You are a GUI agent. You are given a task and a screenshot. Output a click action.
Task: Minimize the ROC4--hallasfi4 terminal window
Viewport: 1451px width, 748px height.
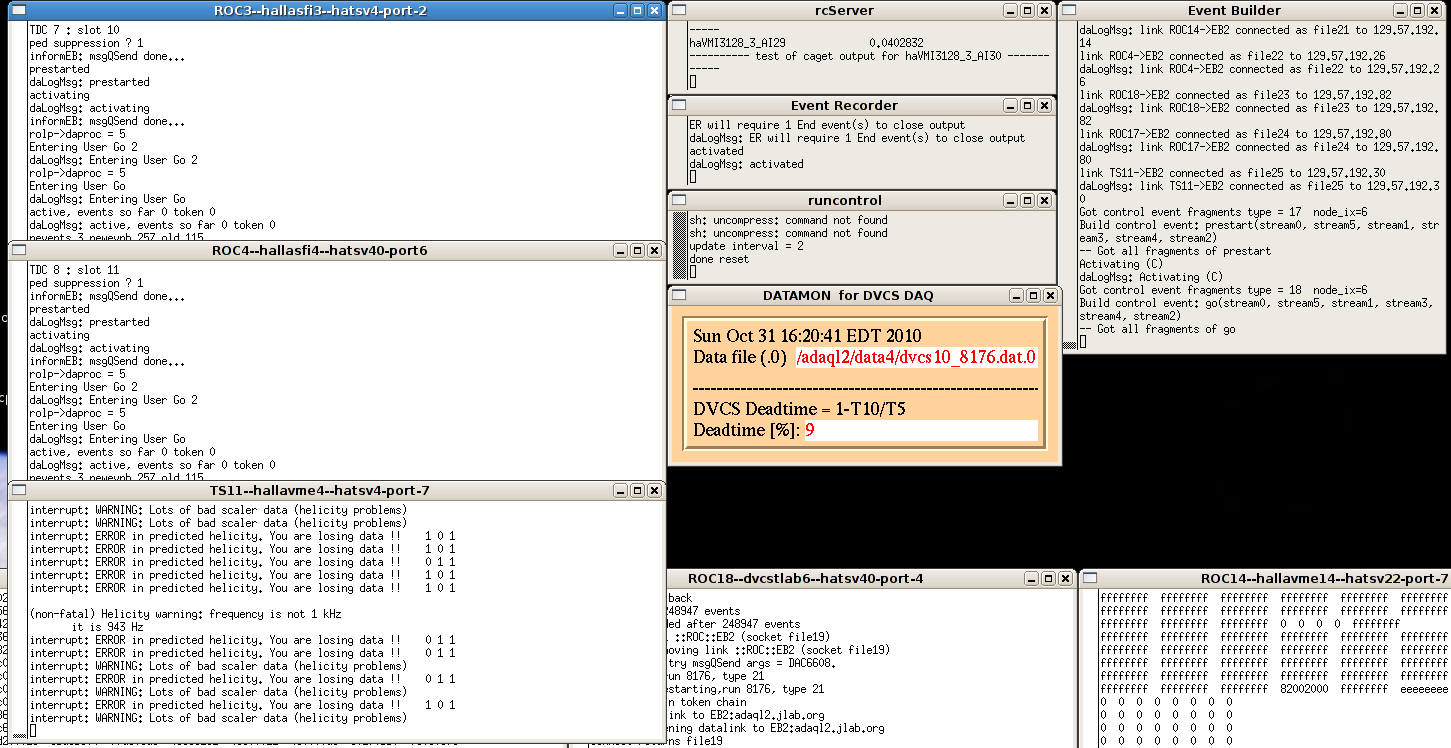click(620, 250)
